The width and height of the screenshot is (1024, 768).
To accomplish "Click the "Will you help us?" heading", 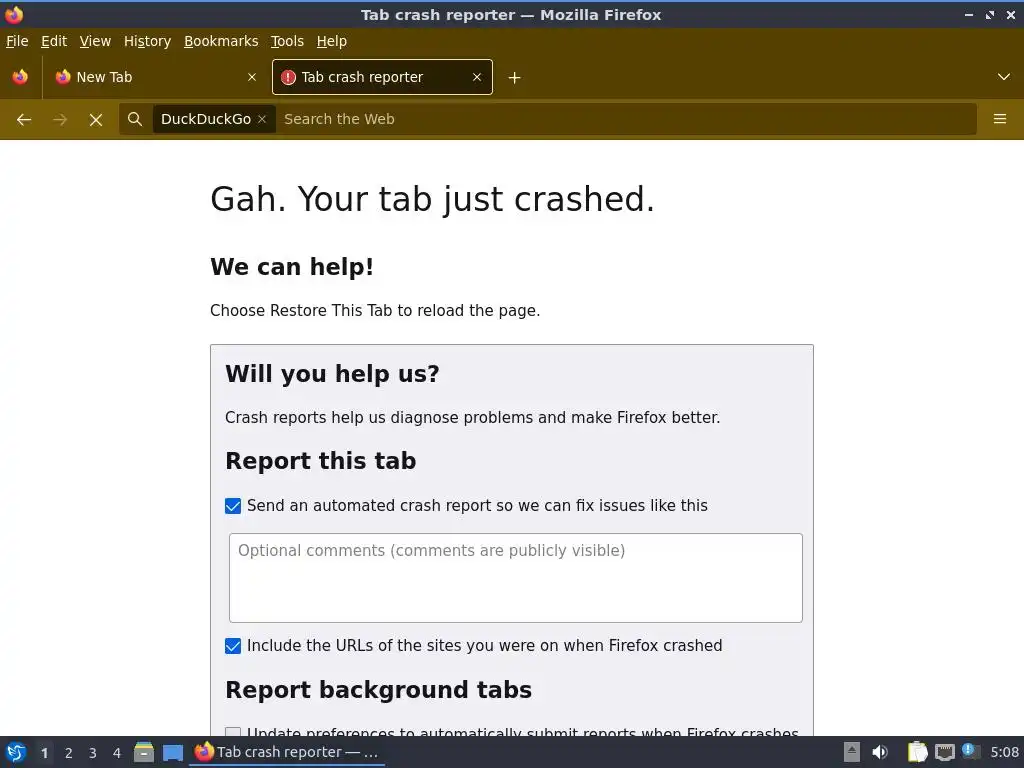I will point(332,374).
